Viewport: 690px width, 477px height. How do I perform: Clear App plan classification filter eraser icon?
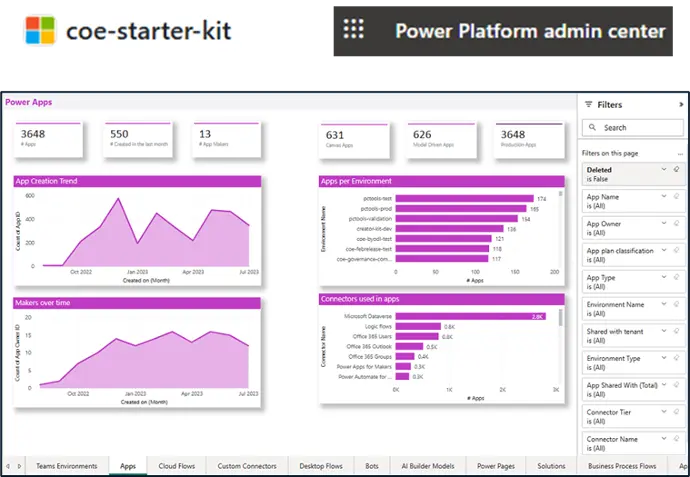[676, 250]
